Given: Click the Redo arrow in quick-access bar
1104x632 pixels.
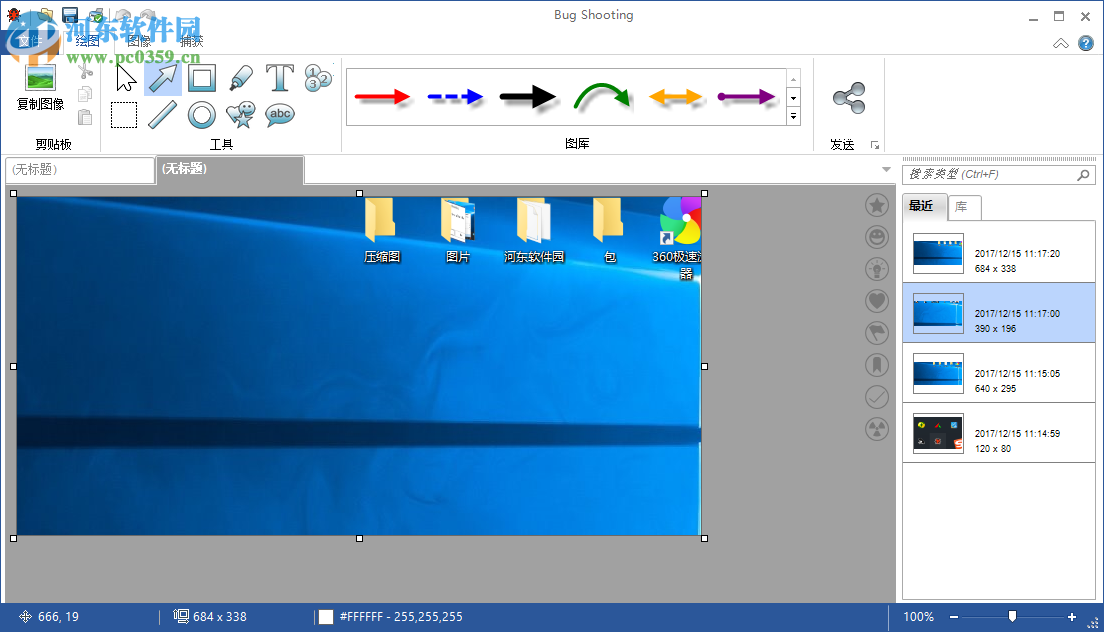Looking at the screenshot, I should click(148, 15).
